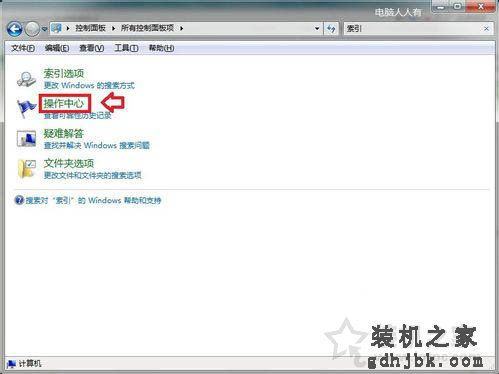This screenshot has height=374, width=499.
Task: Click the blue help question mark icon
Action: (19, 200)
